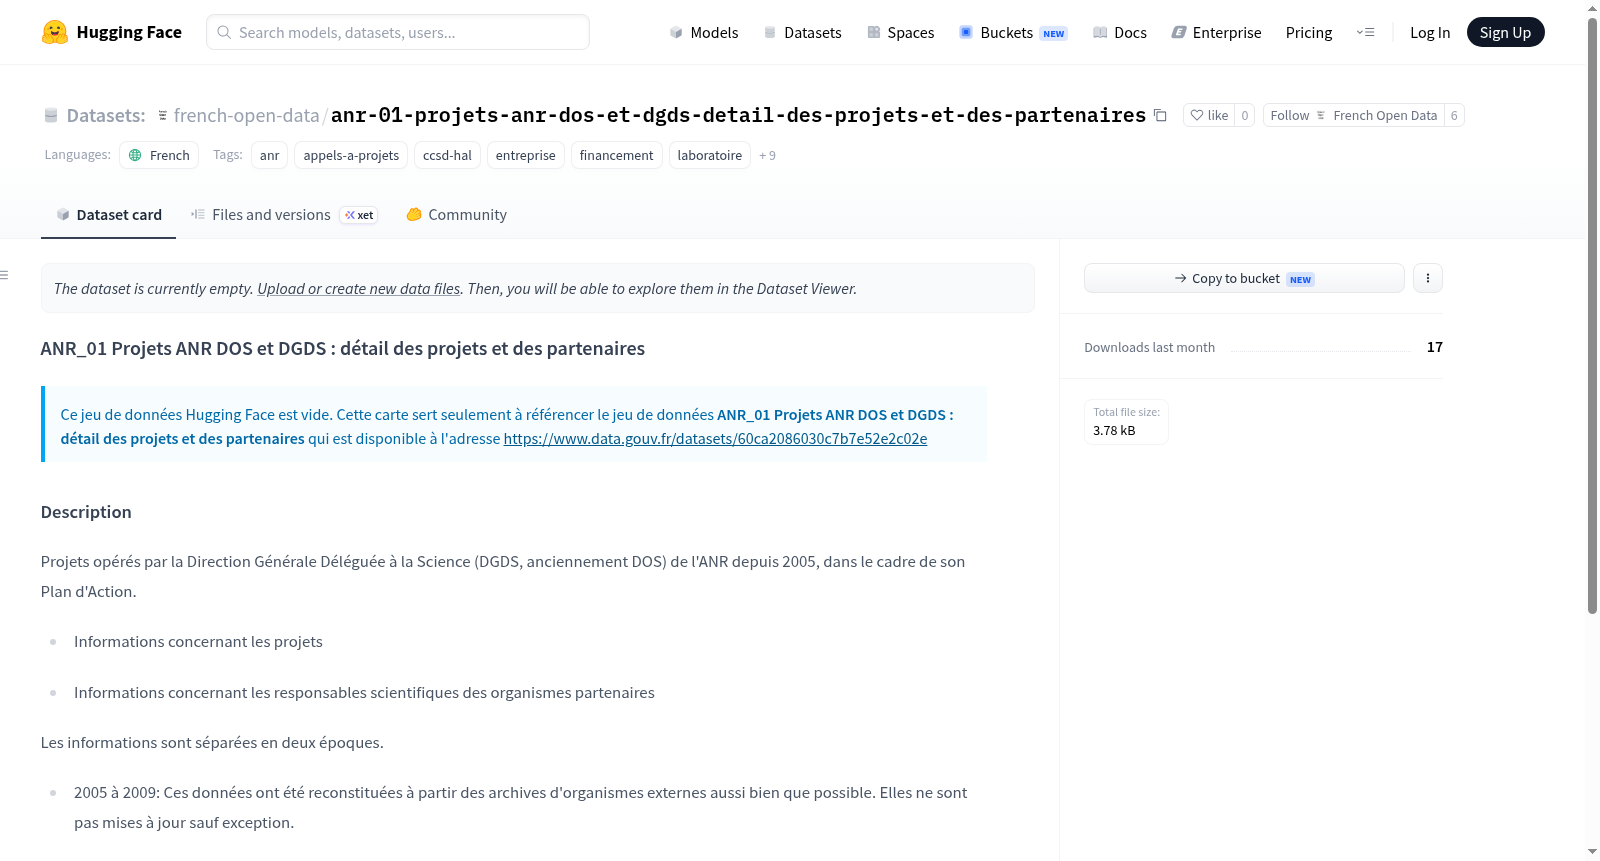Image resolution: width=1600 pixels, height=861 pixels.
Task: Open the Upload or create new data files link
Action: (359, 288)
